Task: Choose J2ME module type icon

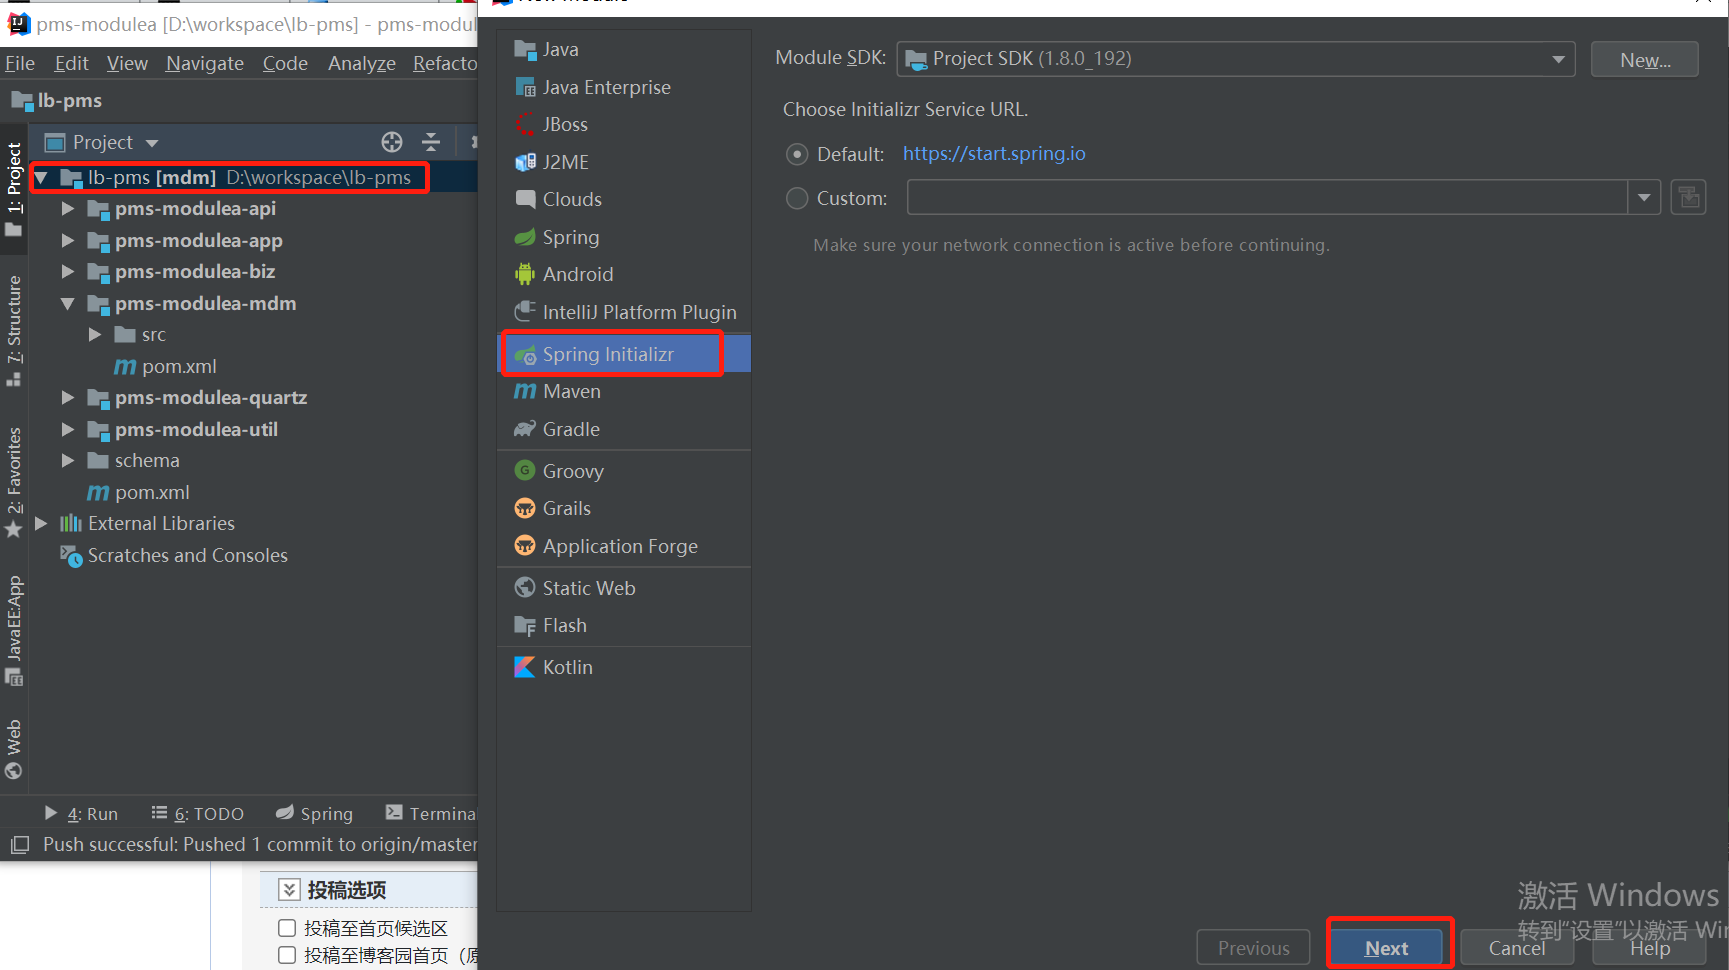Action: point(525,162)
